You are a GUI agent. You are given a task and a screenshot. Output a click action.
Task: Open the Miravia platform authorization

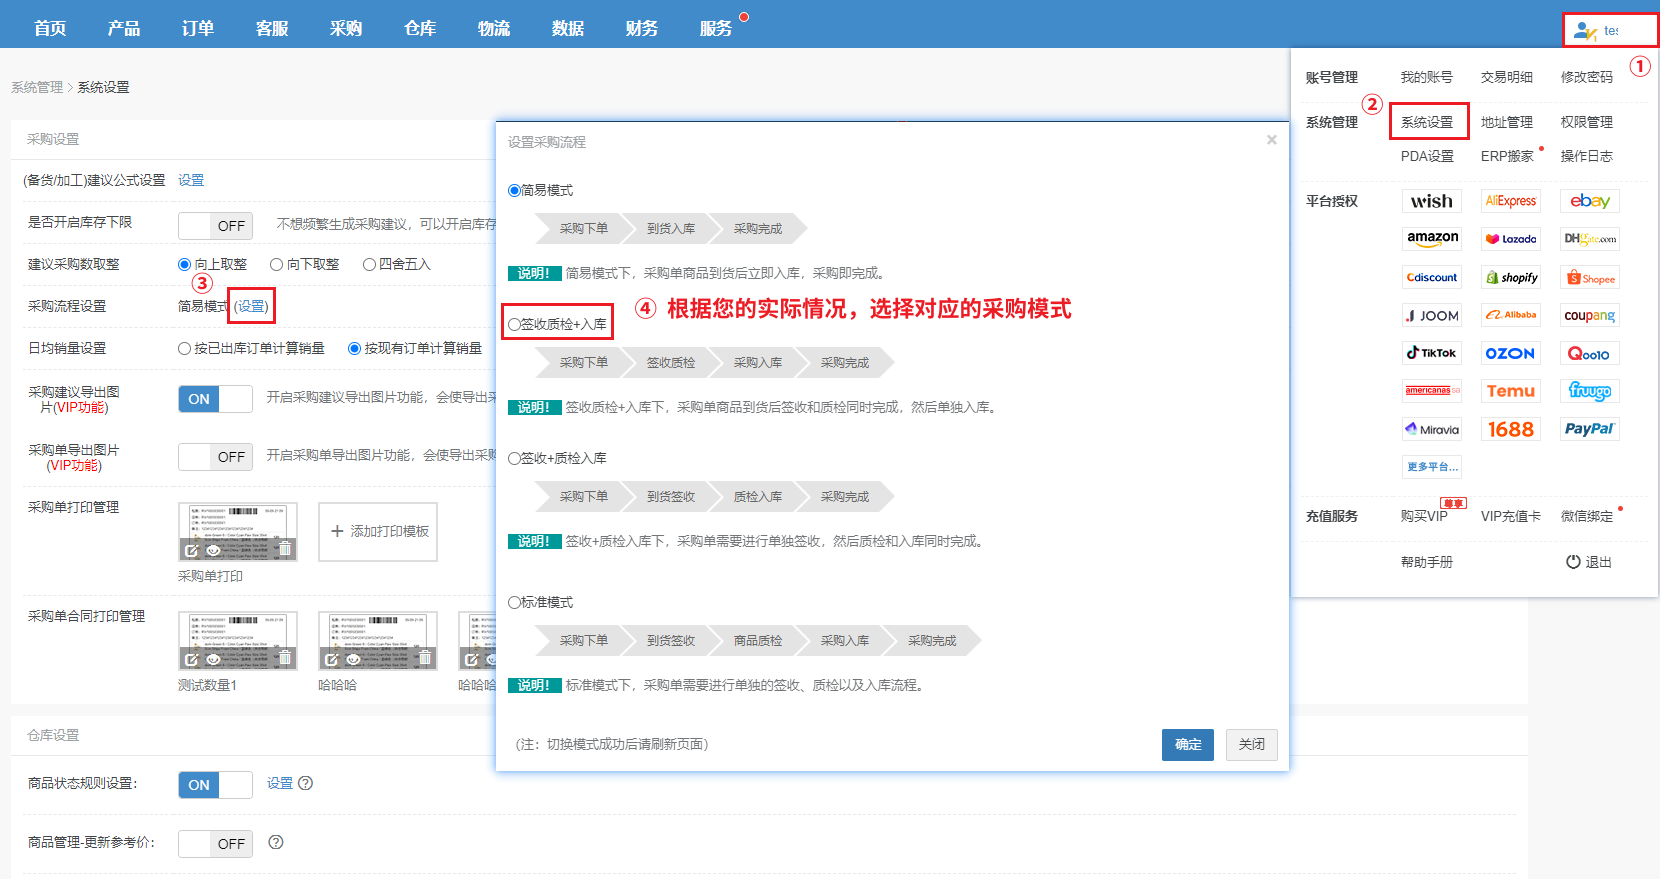click(1431, 429)
